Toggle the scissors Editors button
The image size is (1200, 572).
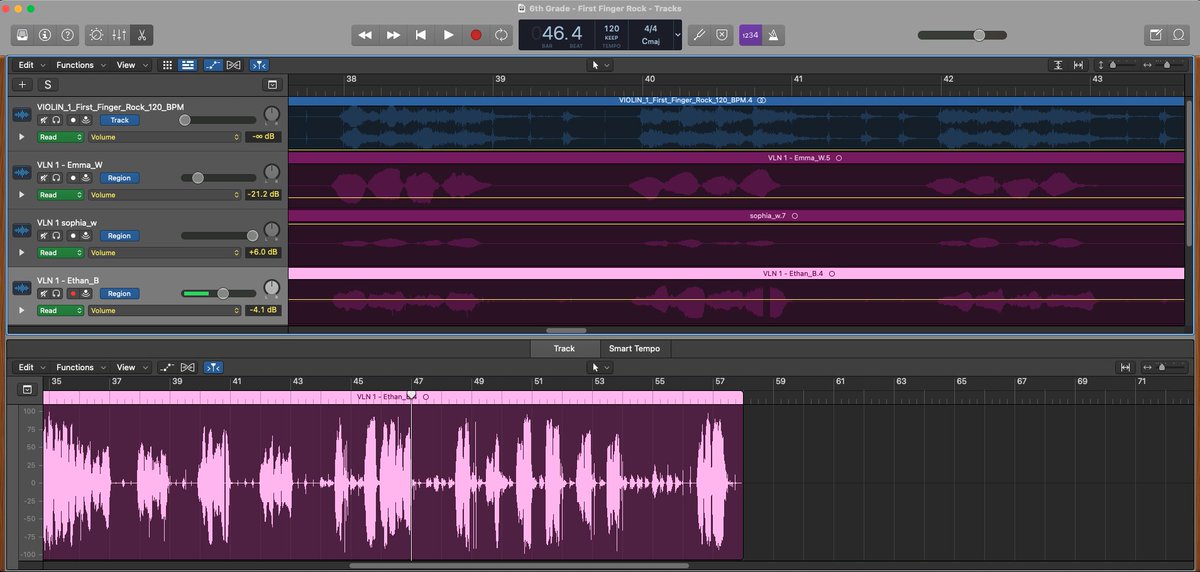tap(142, 34)
